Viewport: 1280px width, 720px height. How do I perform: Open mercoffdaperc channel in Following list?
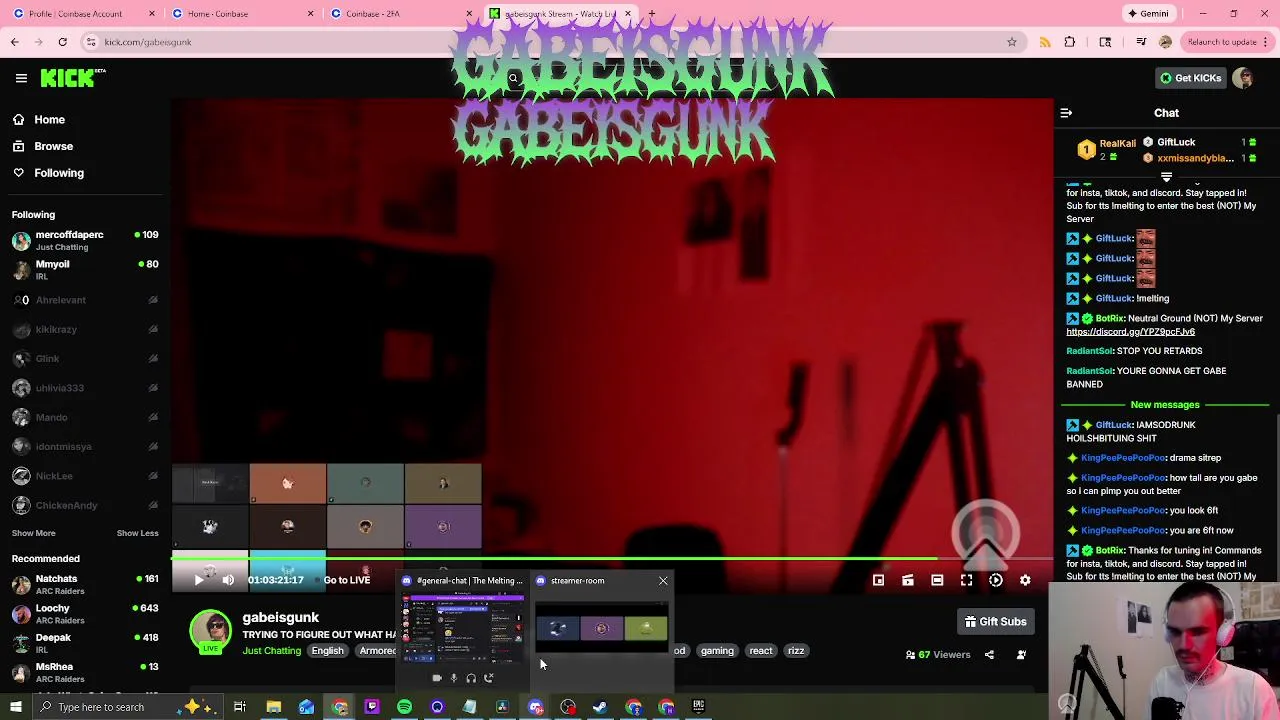click(x=85, y=241)
